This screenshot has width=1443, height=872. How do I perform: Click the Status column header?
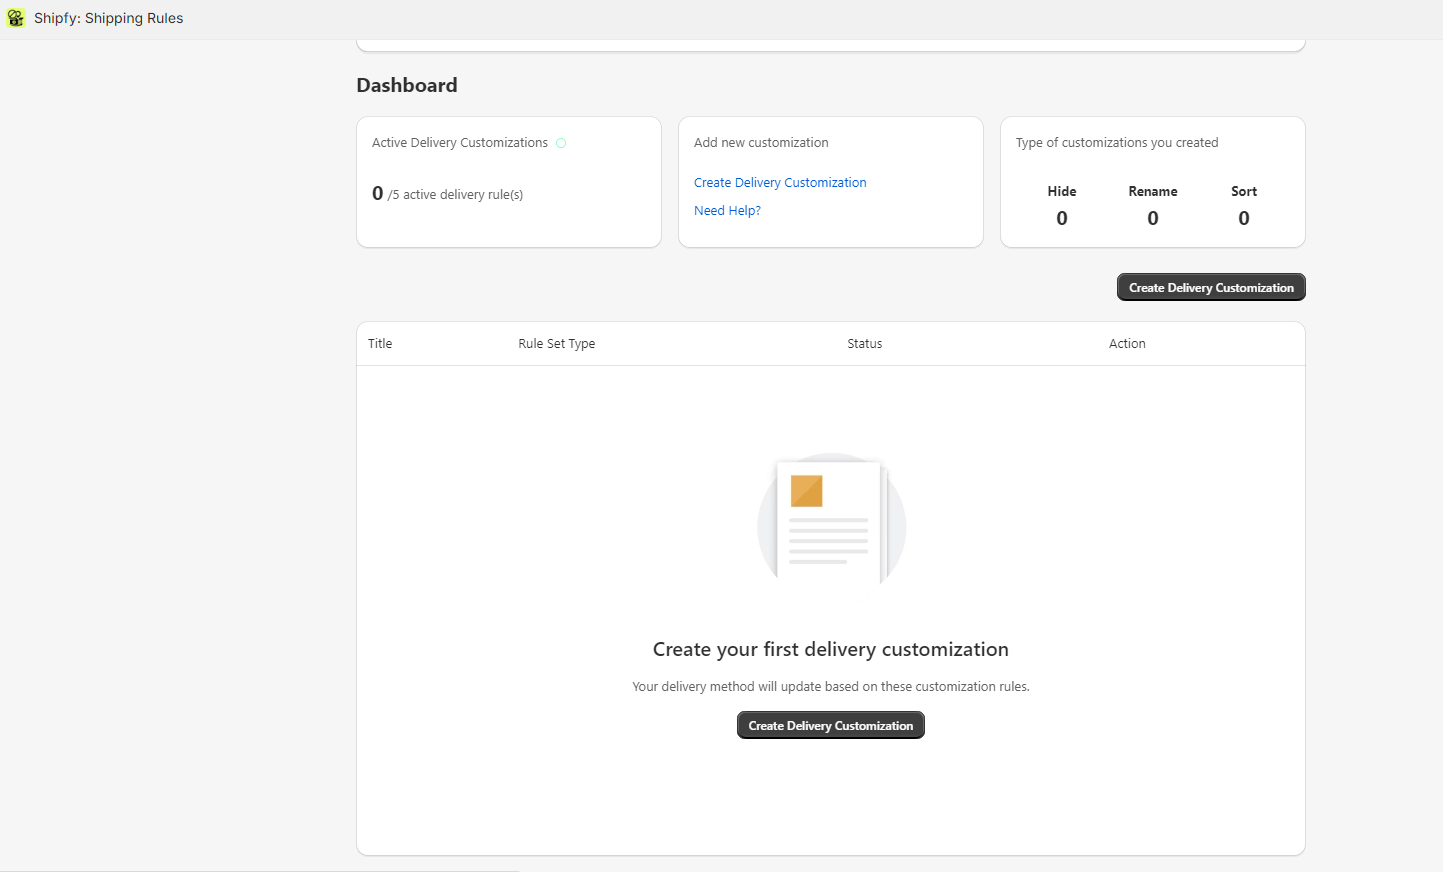[864, 343]
